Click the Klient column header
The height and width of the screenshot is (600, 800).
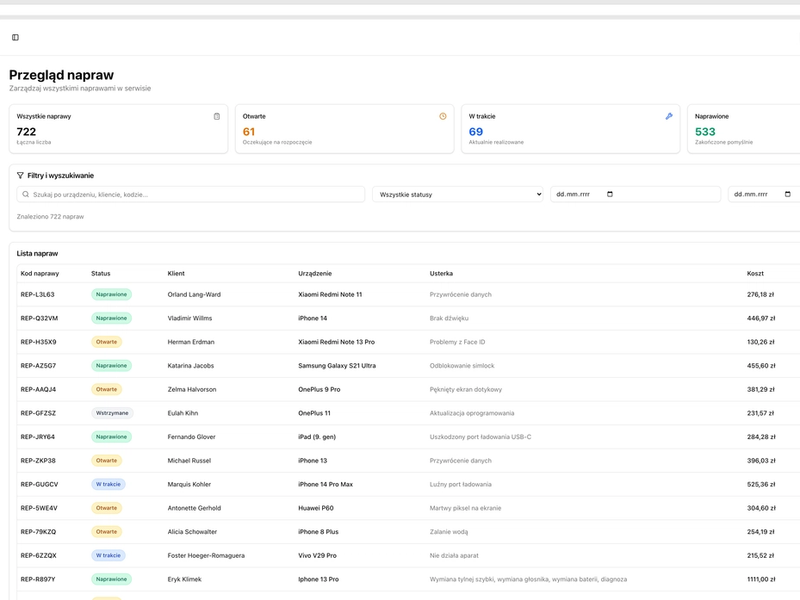click(176, 273)
